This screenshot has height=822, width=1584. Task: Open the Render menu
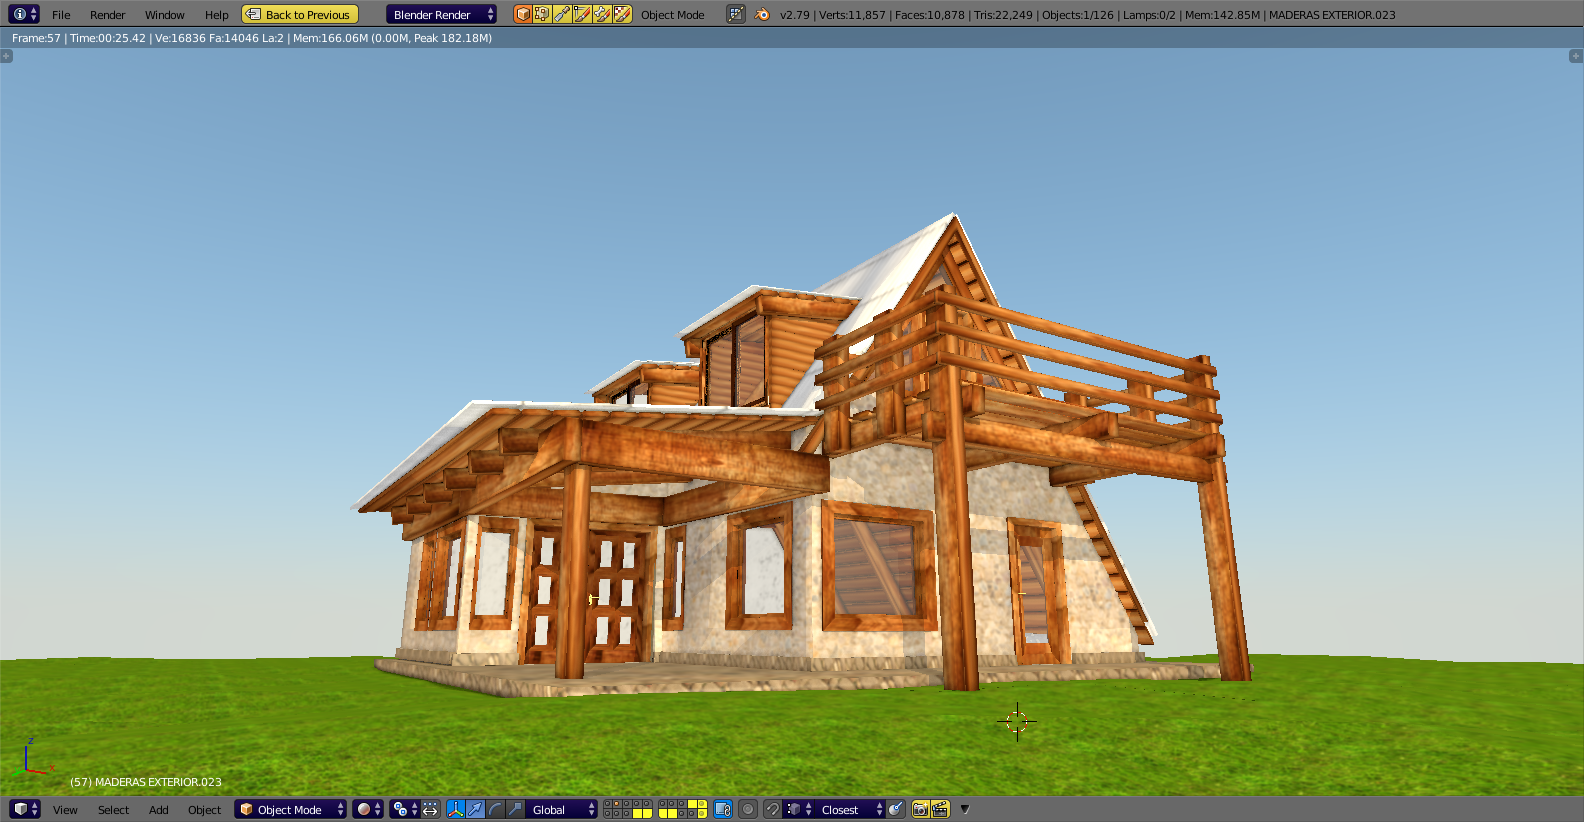[x=107, y=15]
